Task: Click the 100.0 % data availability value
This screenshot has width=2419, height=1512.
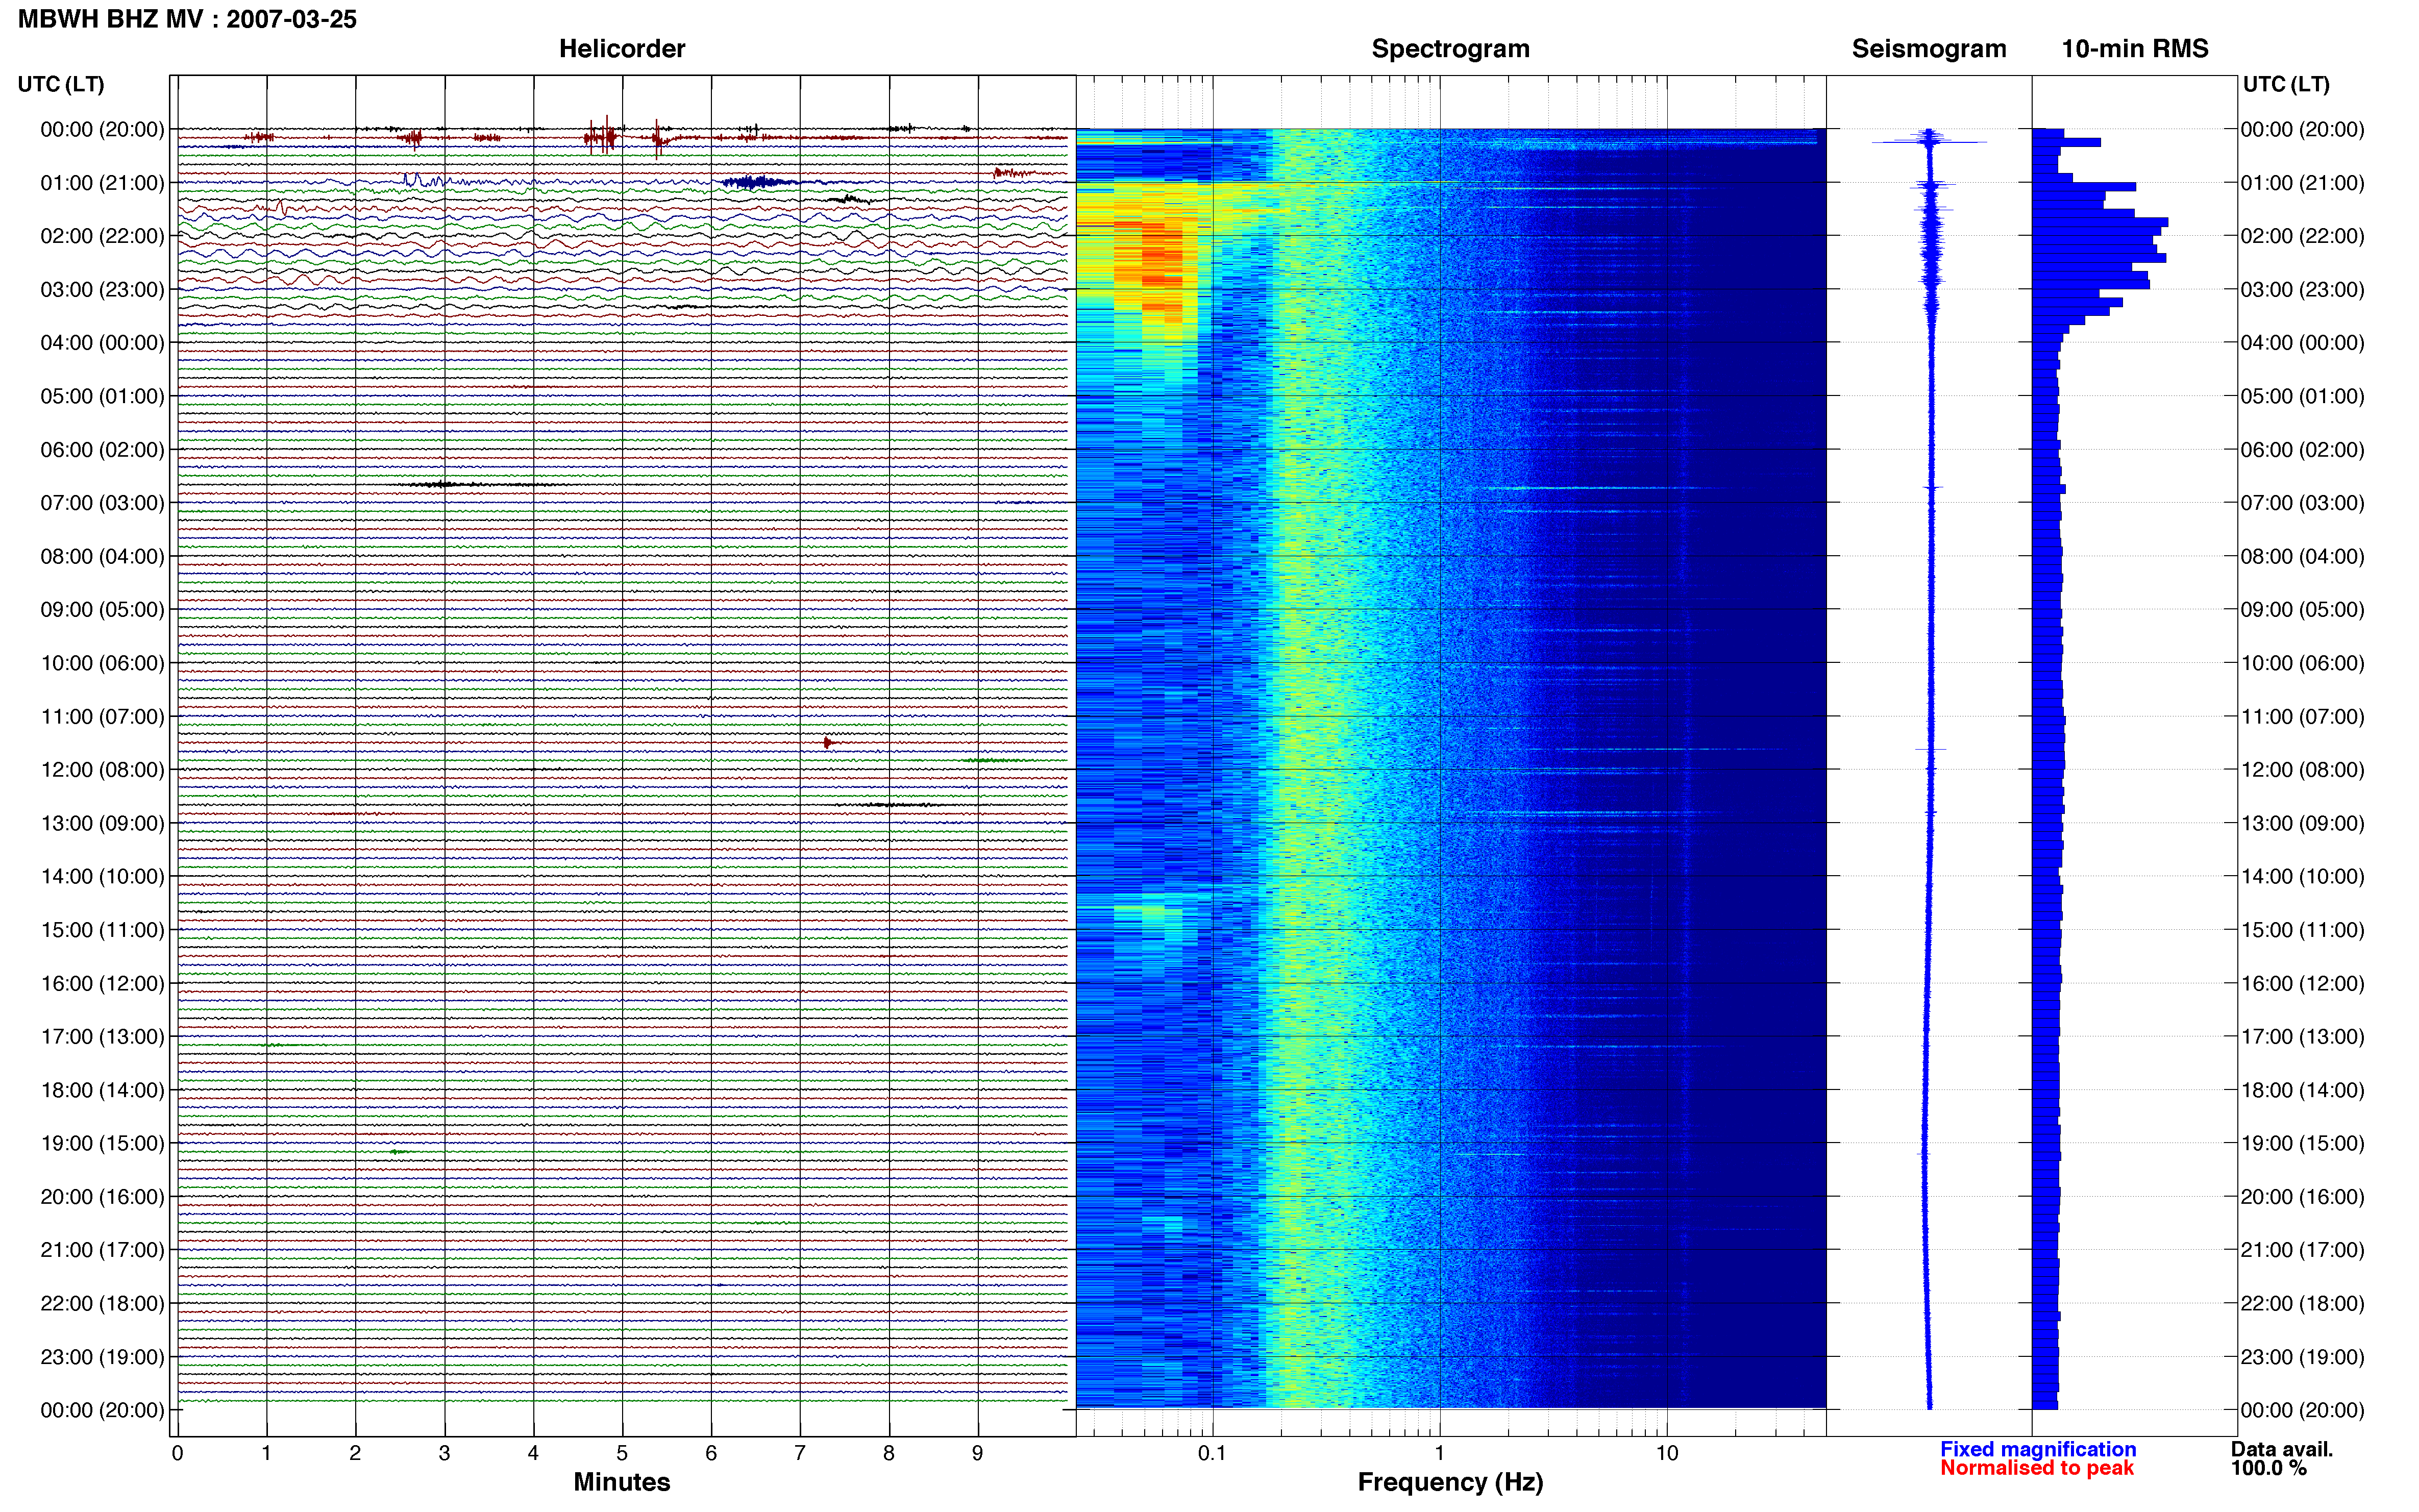Action: click(2268, 1468)
